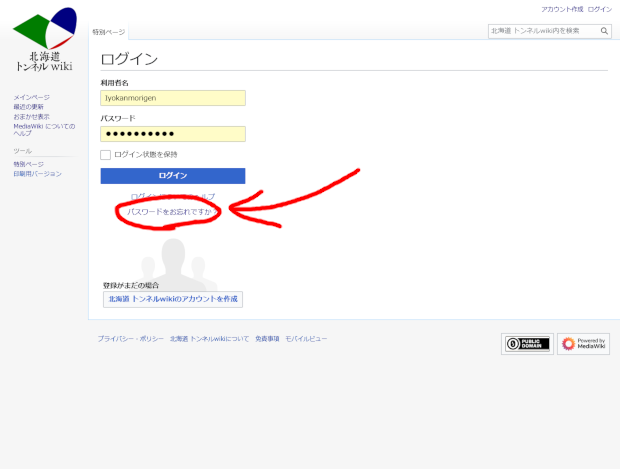This screenshot has width=620, height=469.
Task: Toggle the ログイン状態を保持 checkbox
Action: (x=106, y=155)
